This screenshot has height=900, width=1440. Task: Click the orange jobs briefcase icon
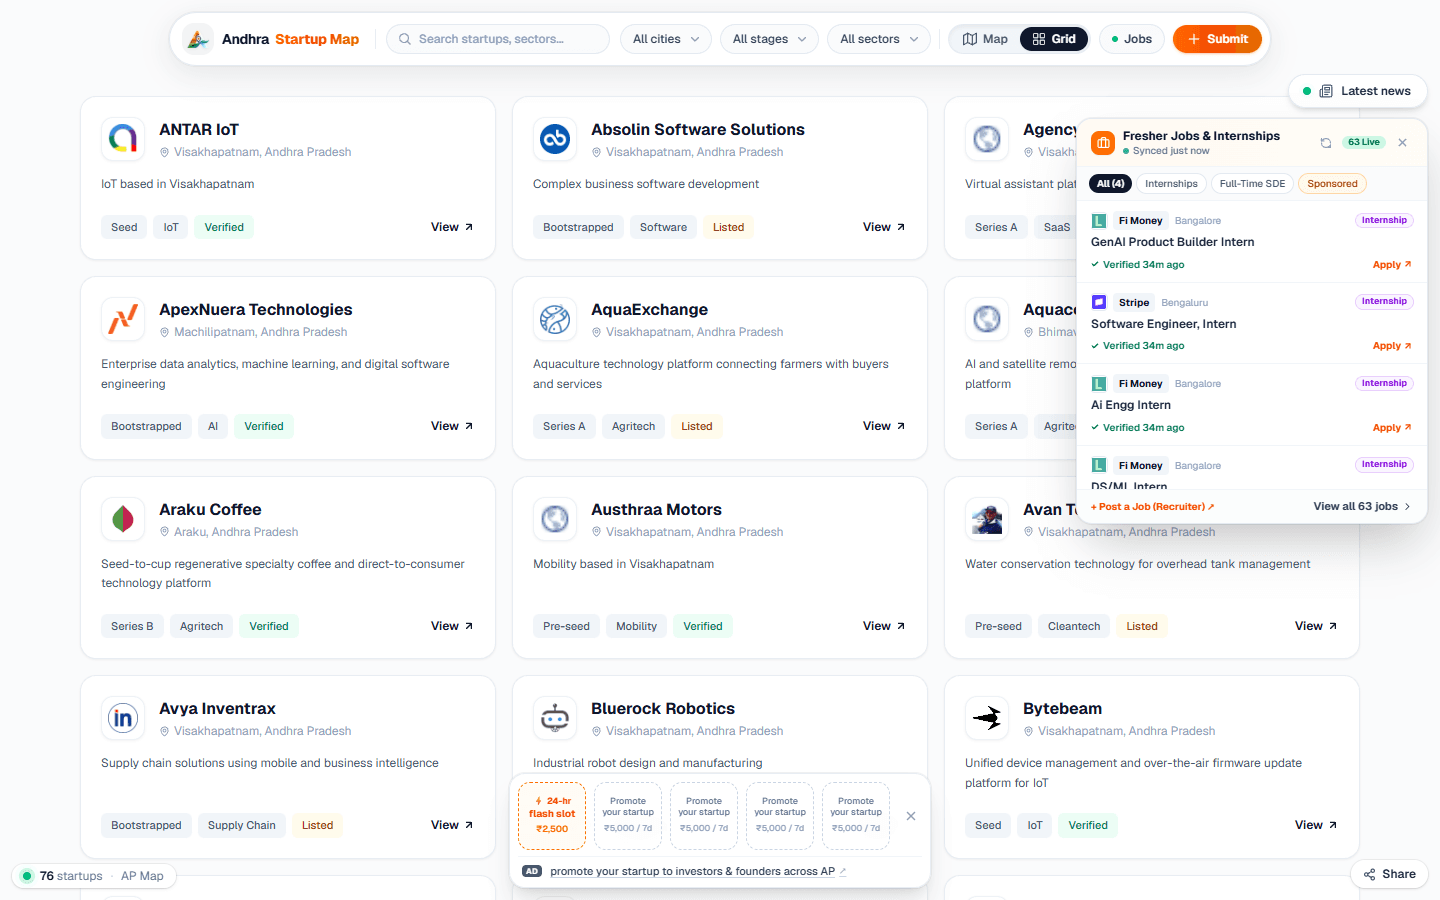pyautogui.click(x=1103, y=143)
